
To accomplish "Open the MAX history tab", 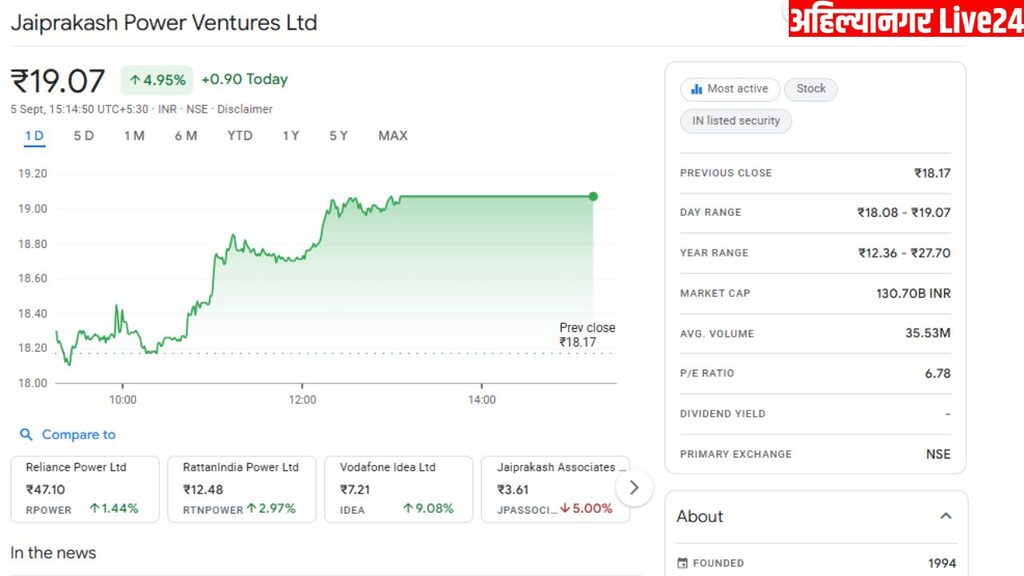I will (x=393, y=136).
